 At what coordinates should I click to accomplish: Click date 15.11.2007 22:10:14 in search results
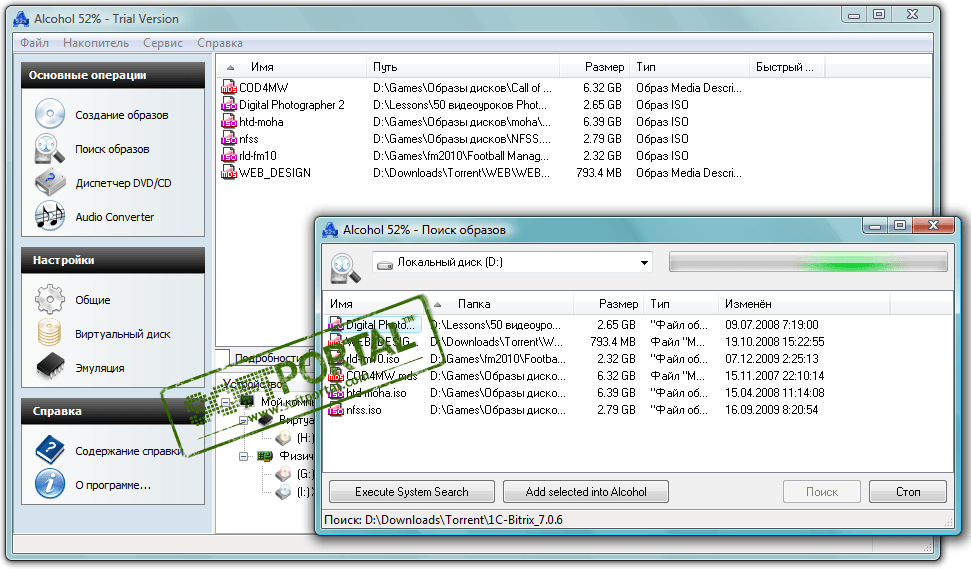(774, 376)
